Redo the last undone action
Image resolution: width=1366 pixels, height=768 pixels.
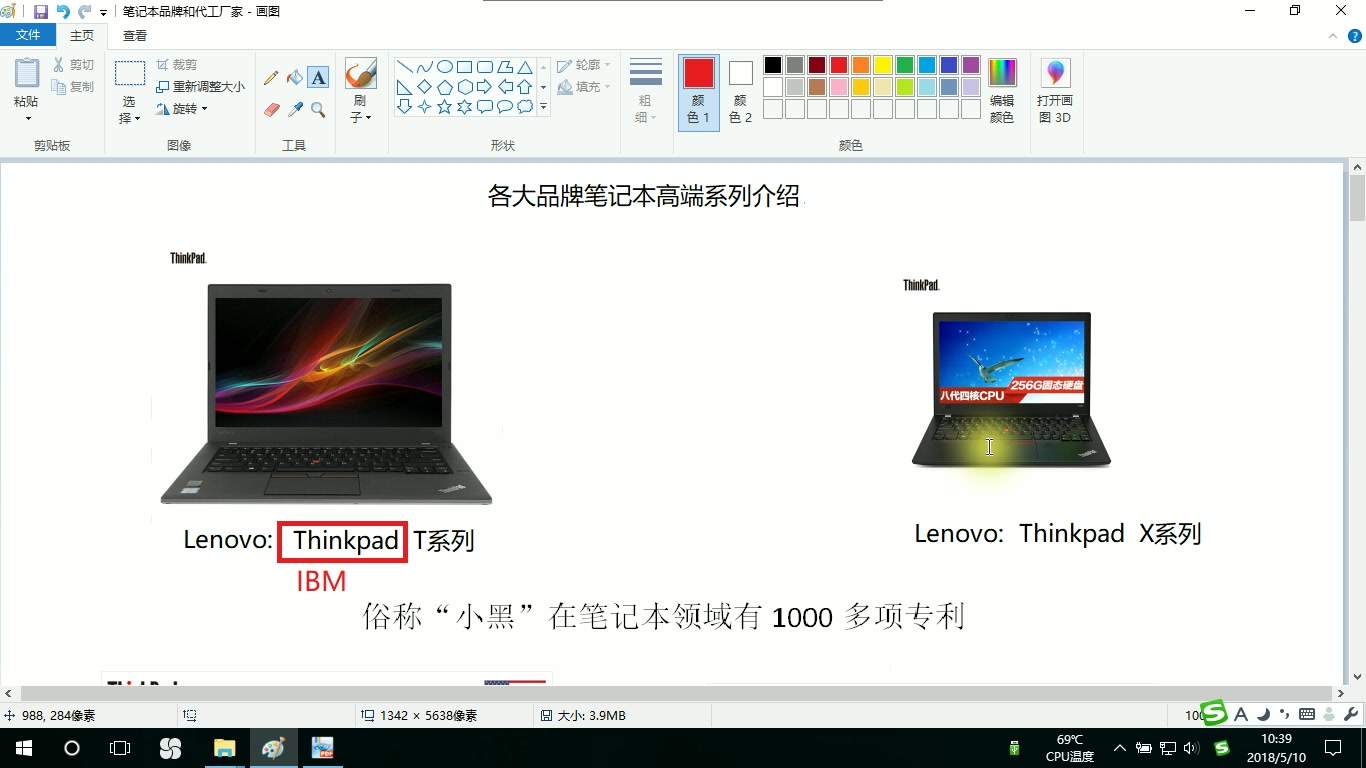coord(84,11)
